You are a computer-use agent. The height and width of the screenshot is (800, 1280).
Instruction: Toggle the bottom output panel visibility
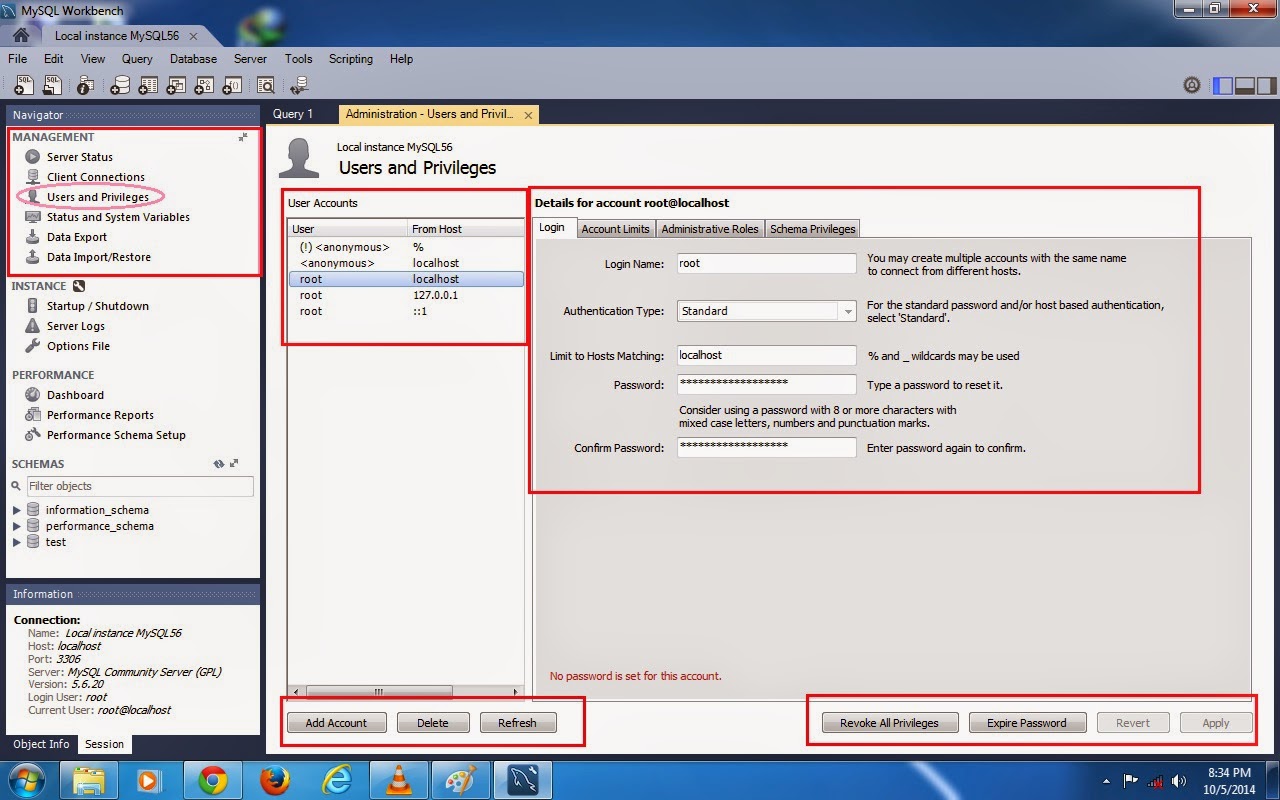1245,86
